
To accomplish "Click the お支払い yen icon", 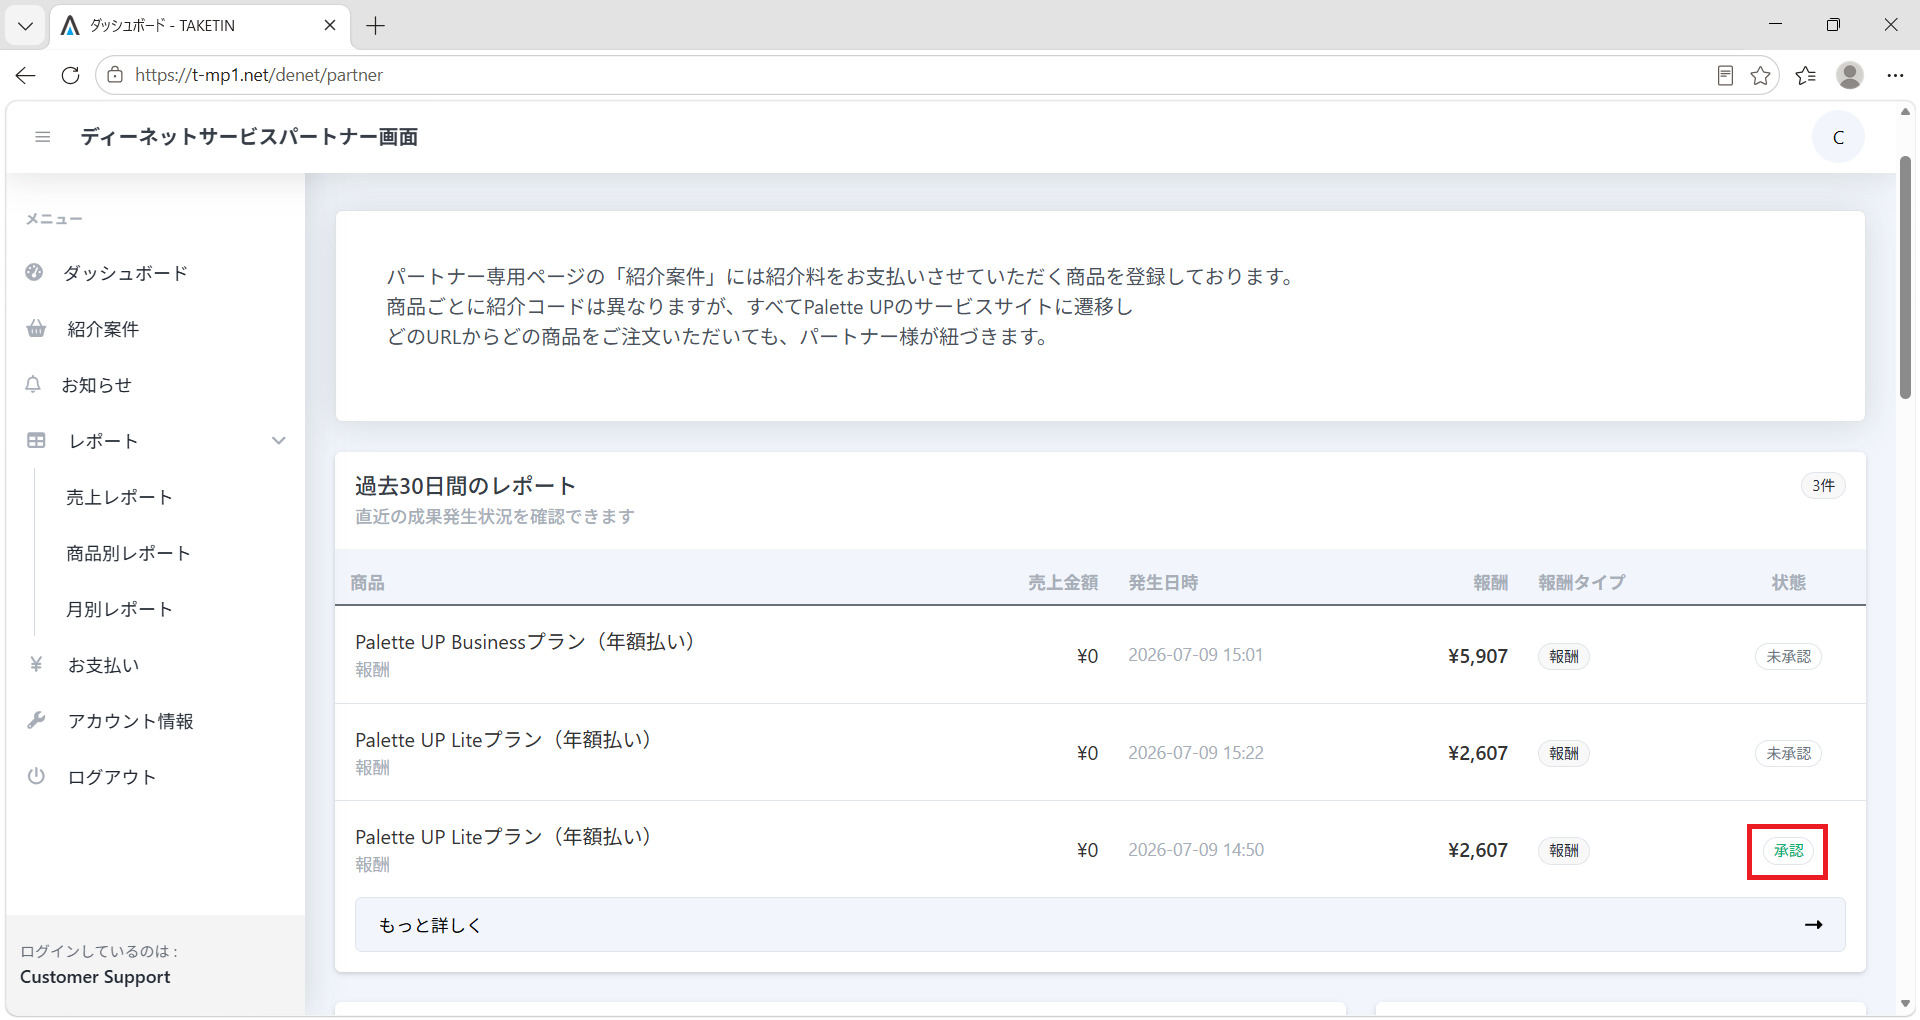I will coord(36,664).
